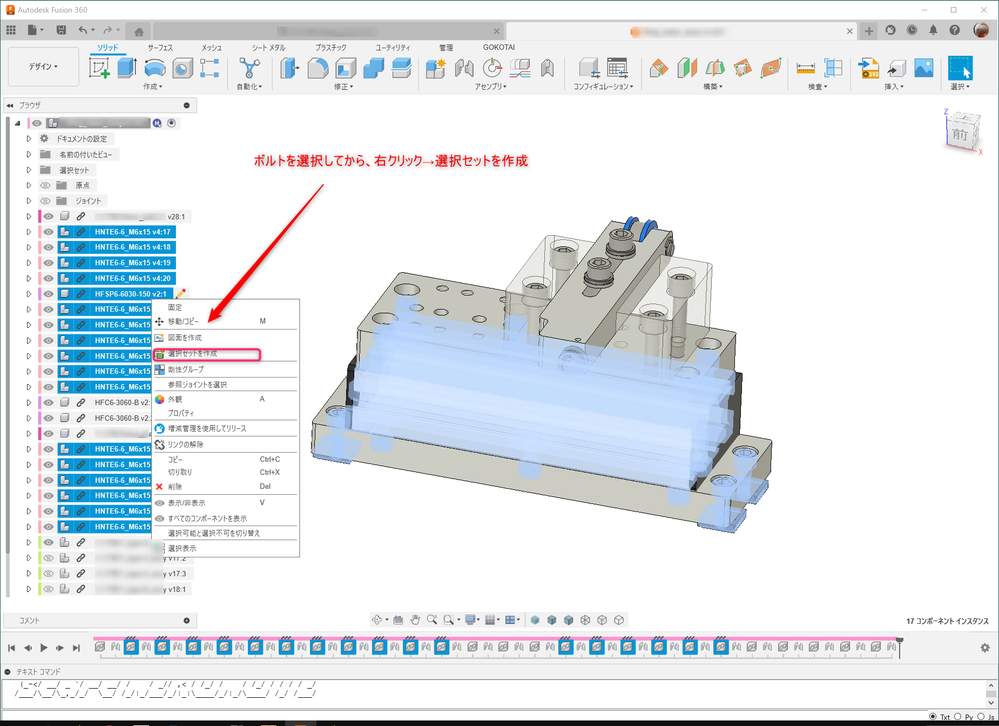The width and height of the screenshot is (999, 726).
Task: Click the Insert SVG icon
Action: coord(868,68)
